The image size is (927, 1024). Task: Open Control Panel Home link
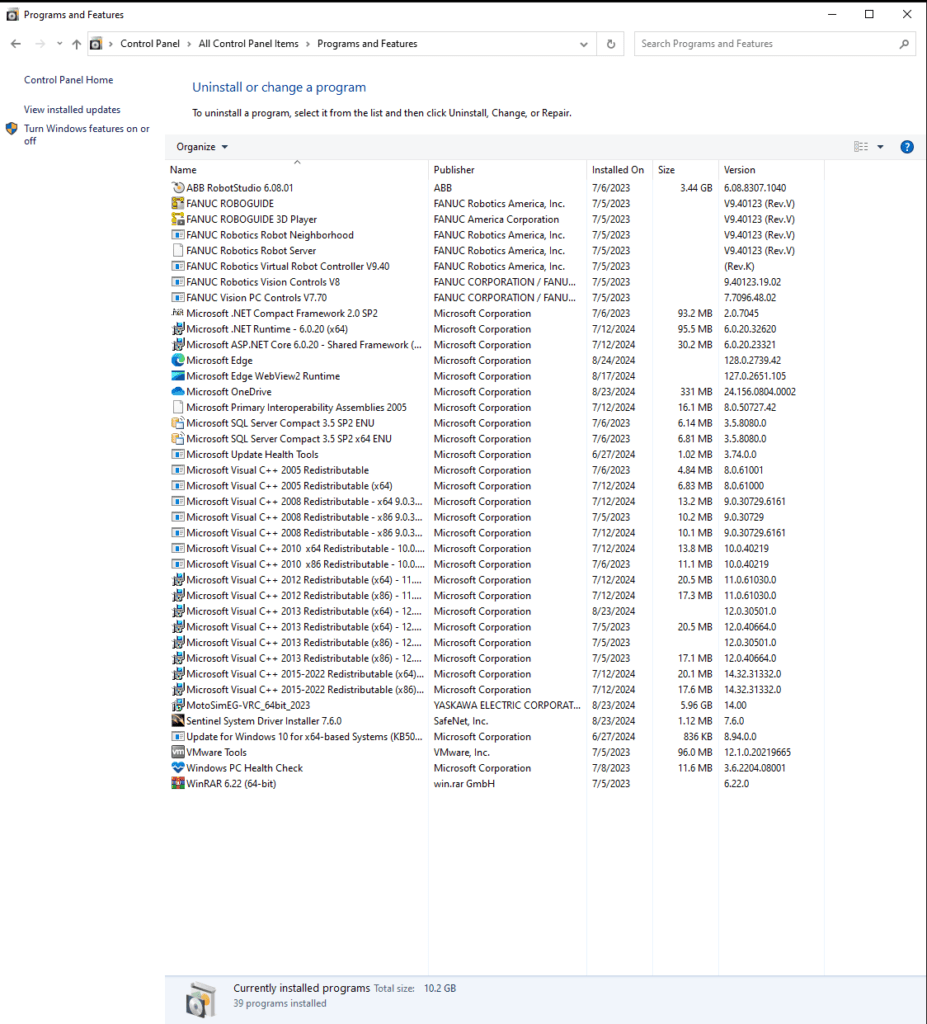tap(69, 80)
